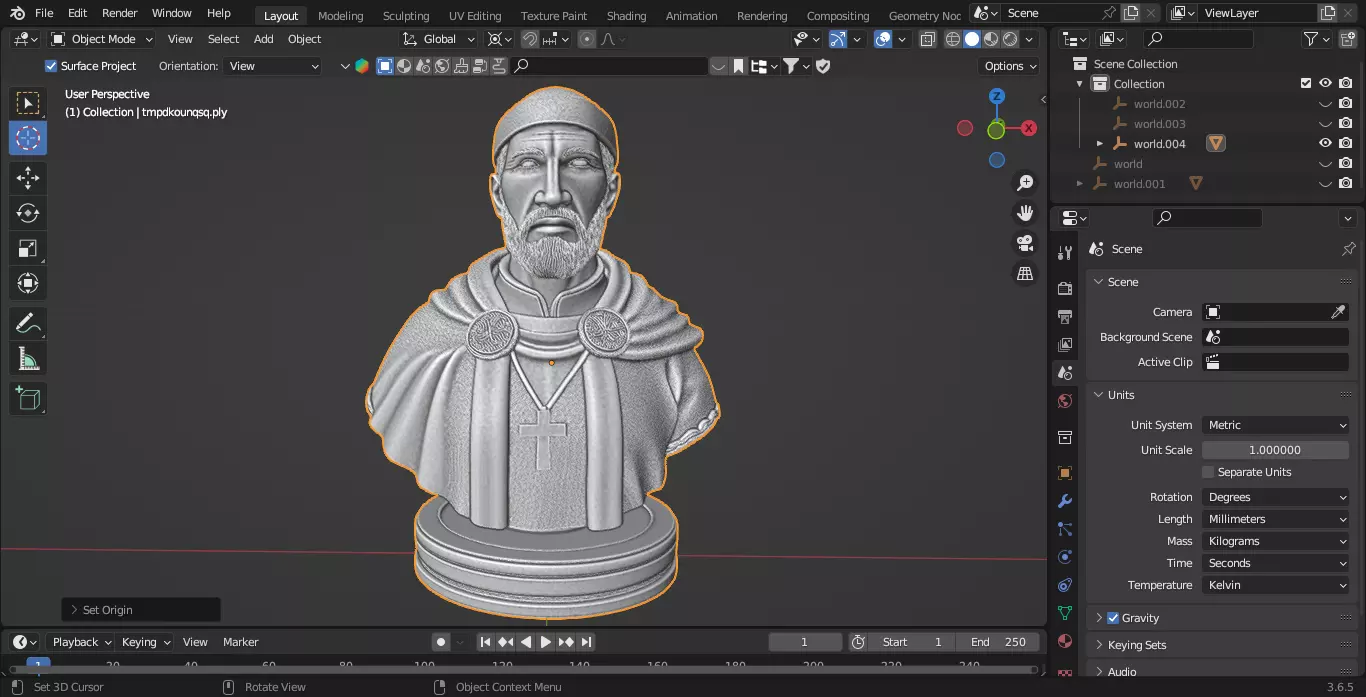Viewport: 1366px width, 697px height.
Task: Open the Particles properties tab
Action: pos(1065,529)
